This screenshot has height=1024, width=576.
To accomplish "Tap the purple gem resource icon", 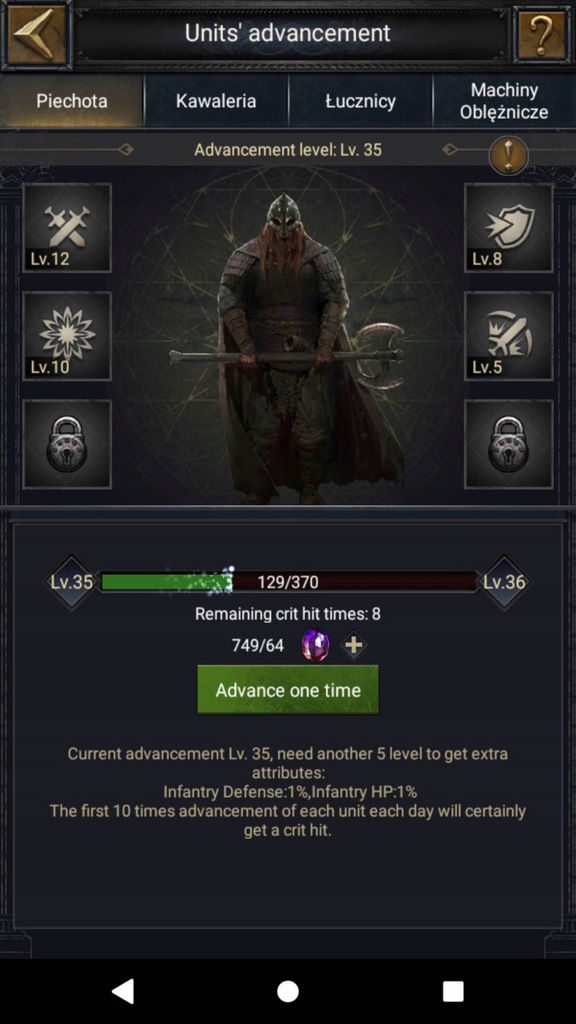I will tap(315, 646).
